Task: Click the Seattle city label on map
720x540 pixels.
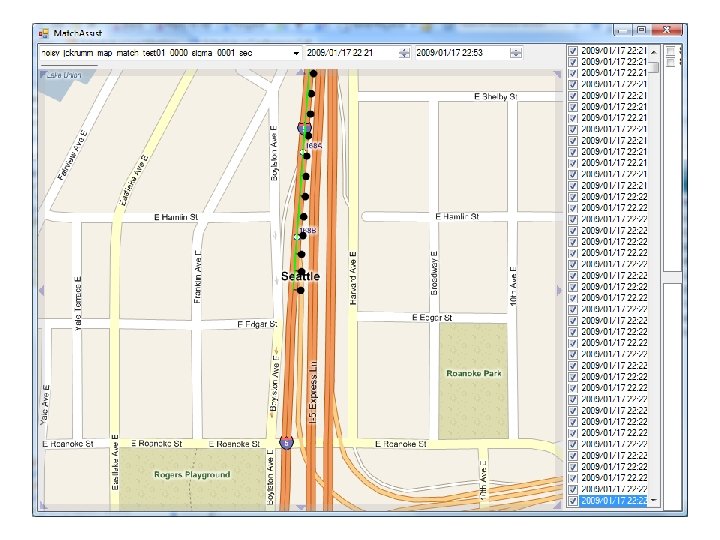Action: [300, 276]
